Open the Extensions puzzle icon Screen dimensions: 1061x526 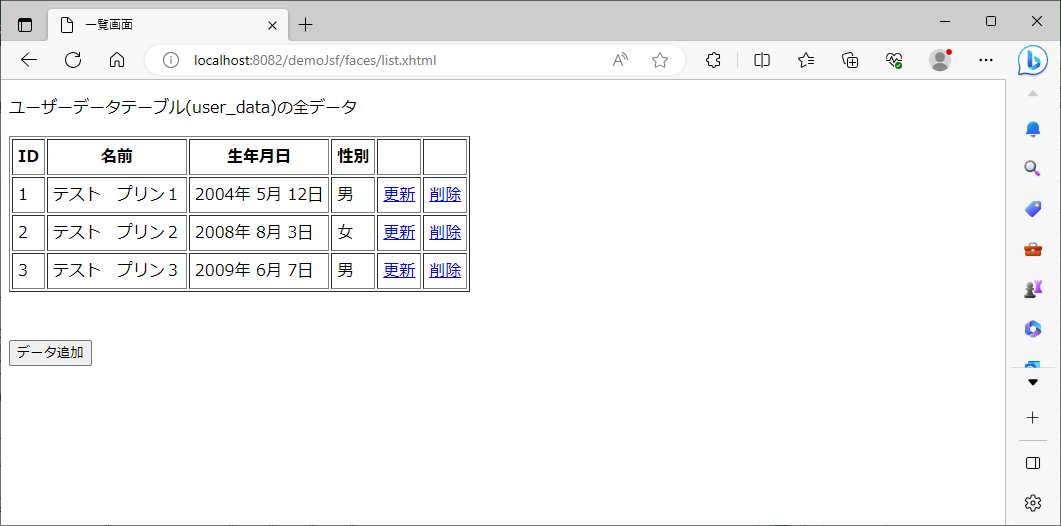click(713, 60)
